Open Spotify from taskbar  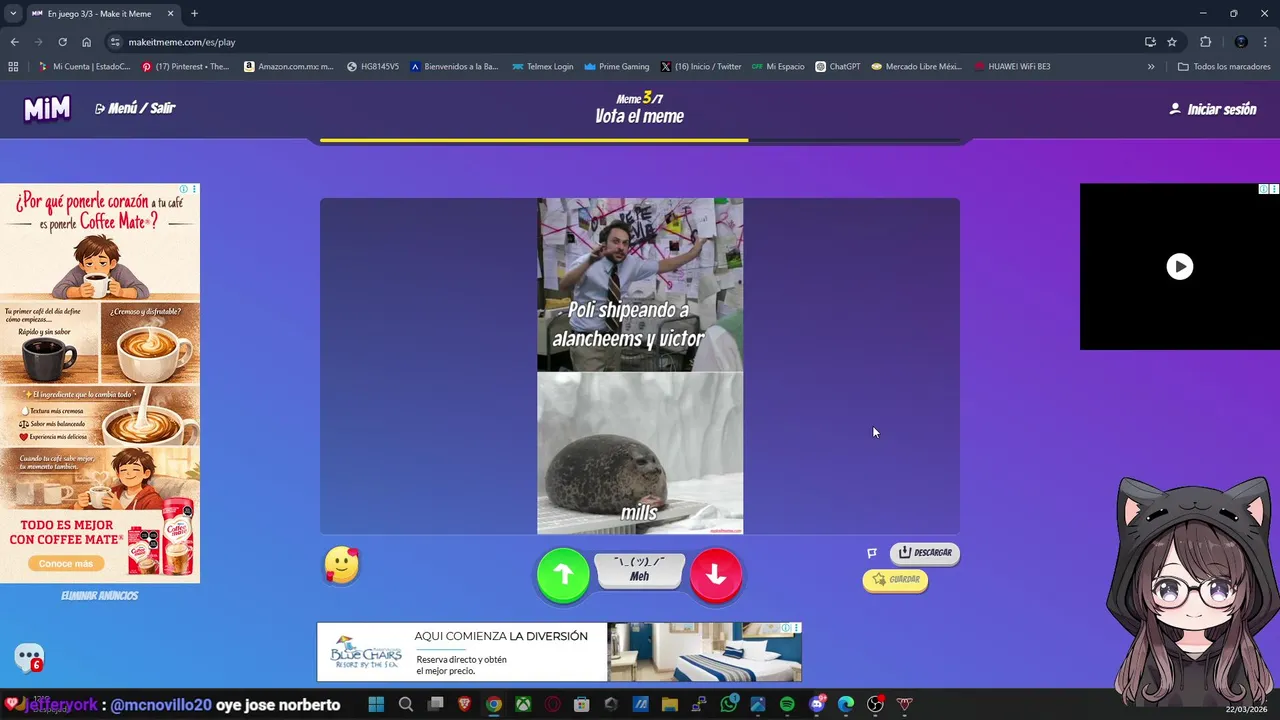787,705
